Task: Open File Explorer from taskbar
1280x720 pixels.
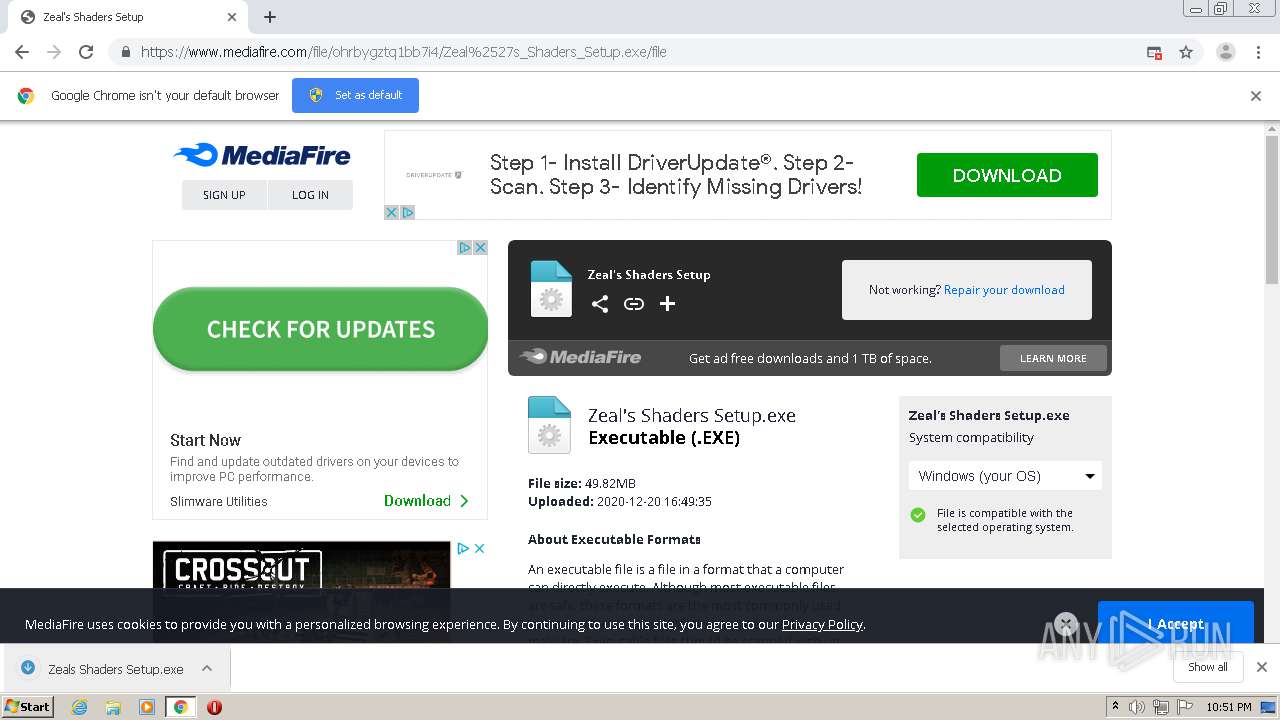Action: click(113, 707)
